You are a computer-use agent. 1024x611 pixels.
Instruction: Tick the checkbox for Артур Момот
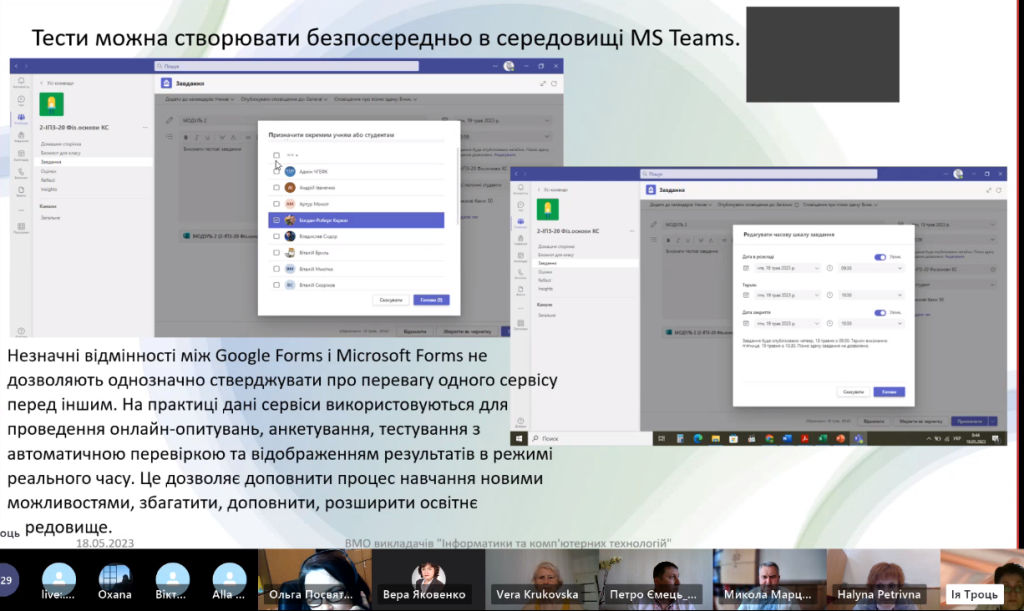pos(276,204)
